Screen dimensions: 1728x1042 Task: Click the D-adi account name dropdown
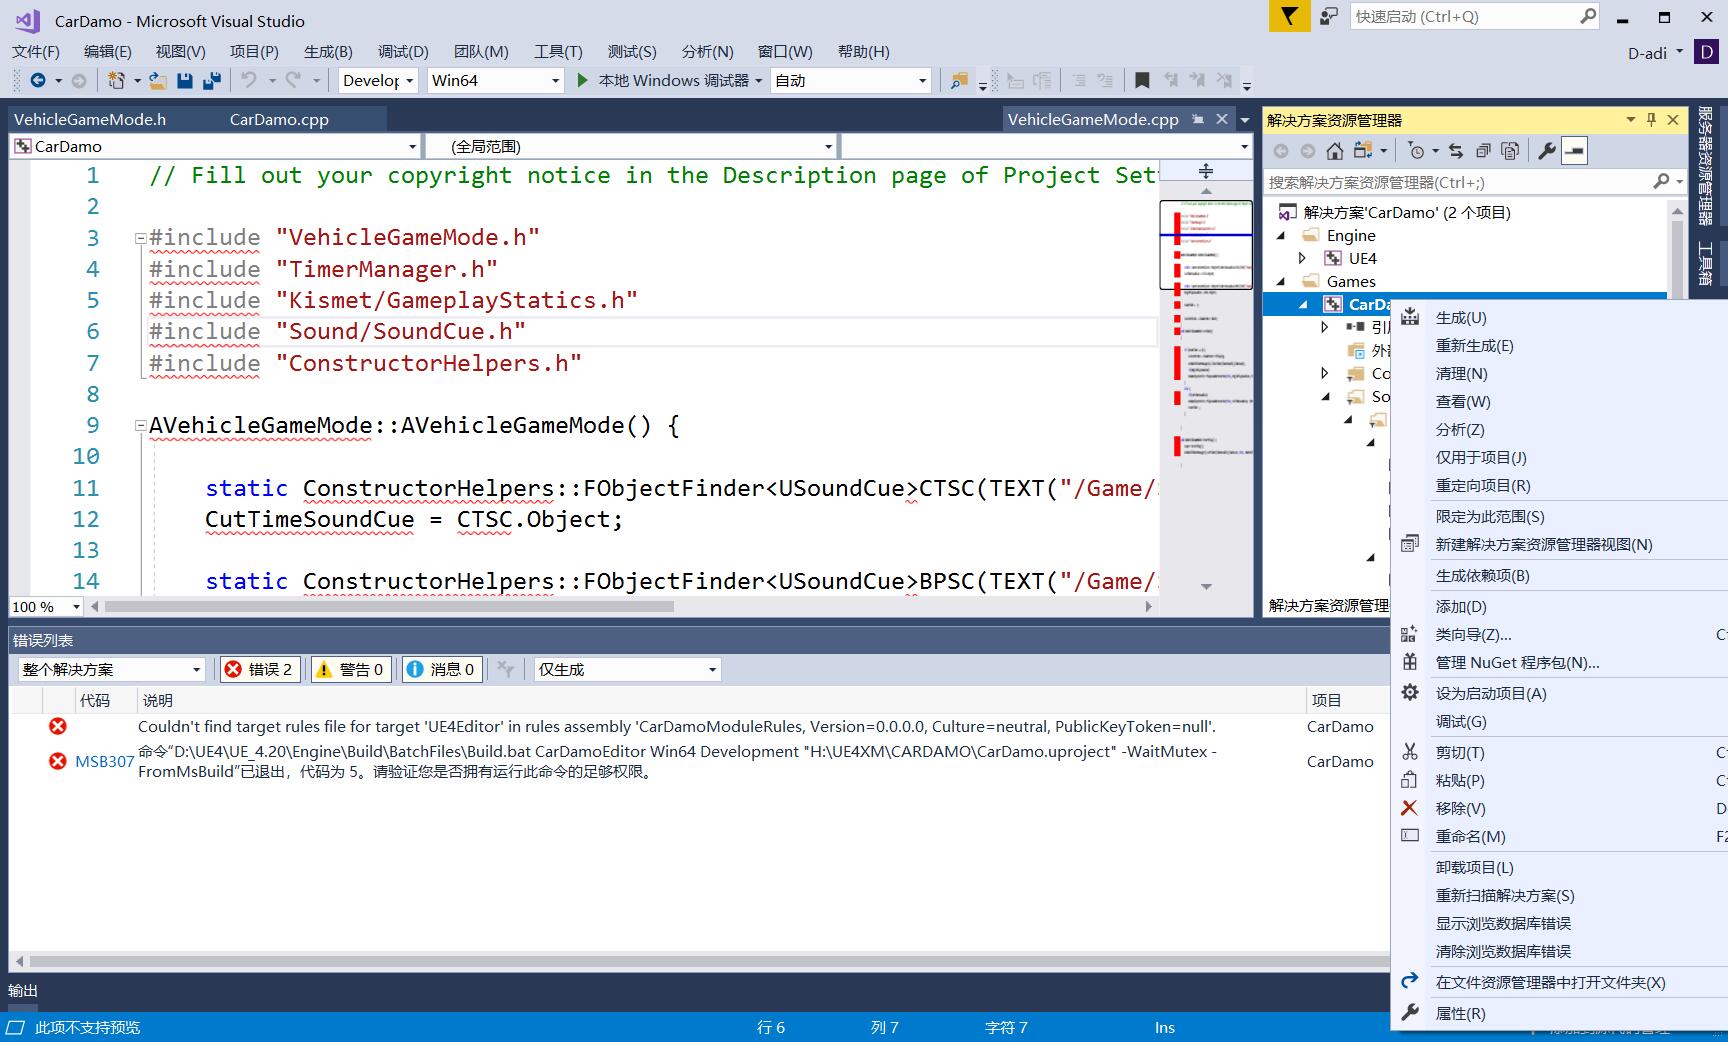point(1654,52)
